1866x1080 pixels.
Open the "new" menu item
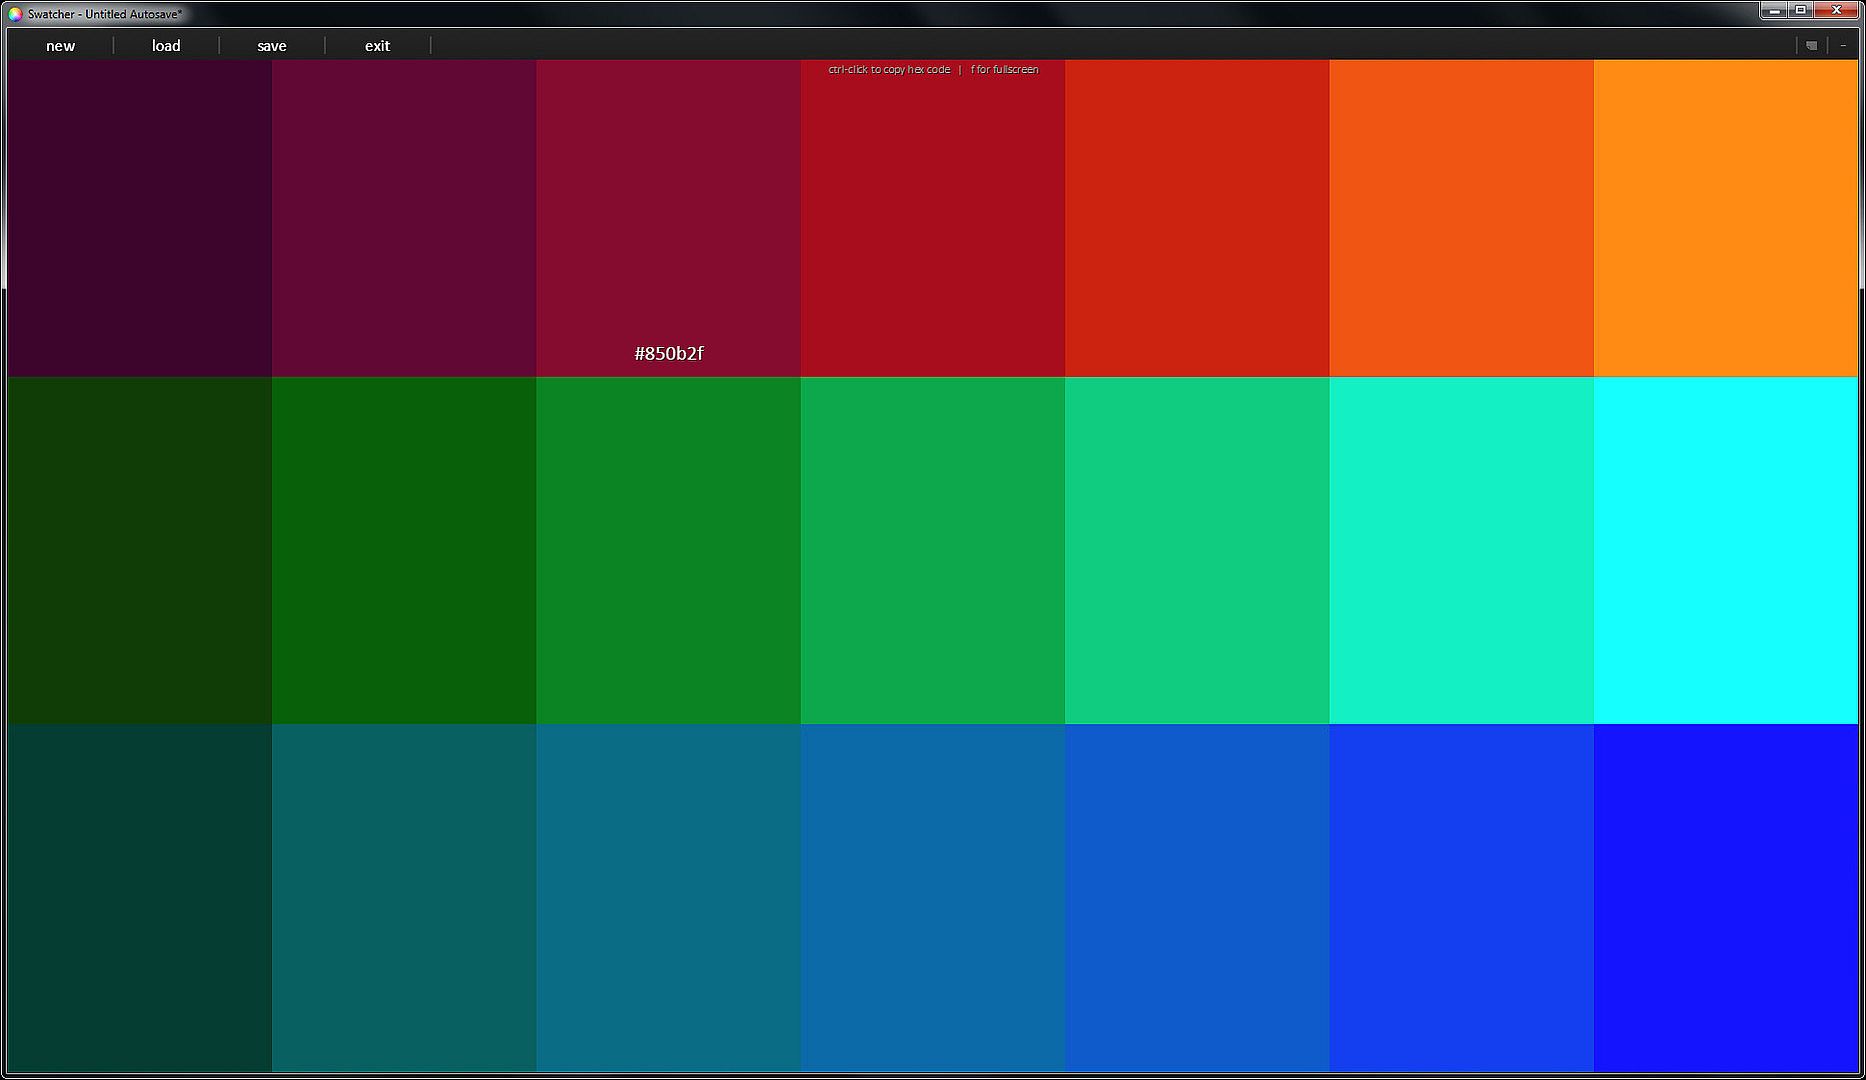tap(60, 46)
